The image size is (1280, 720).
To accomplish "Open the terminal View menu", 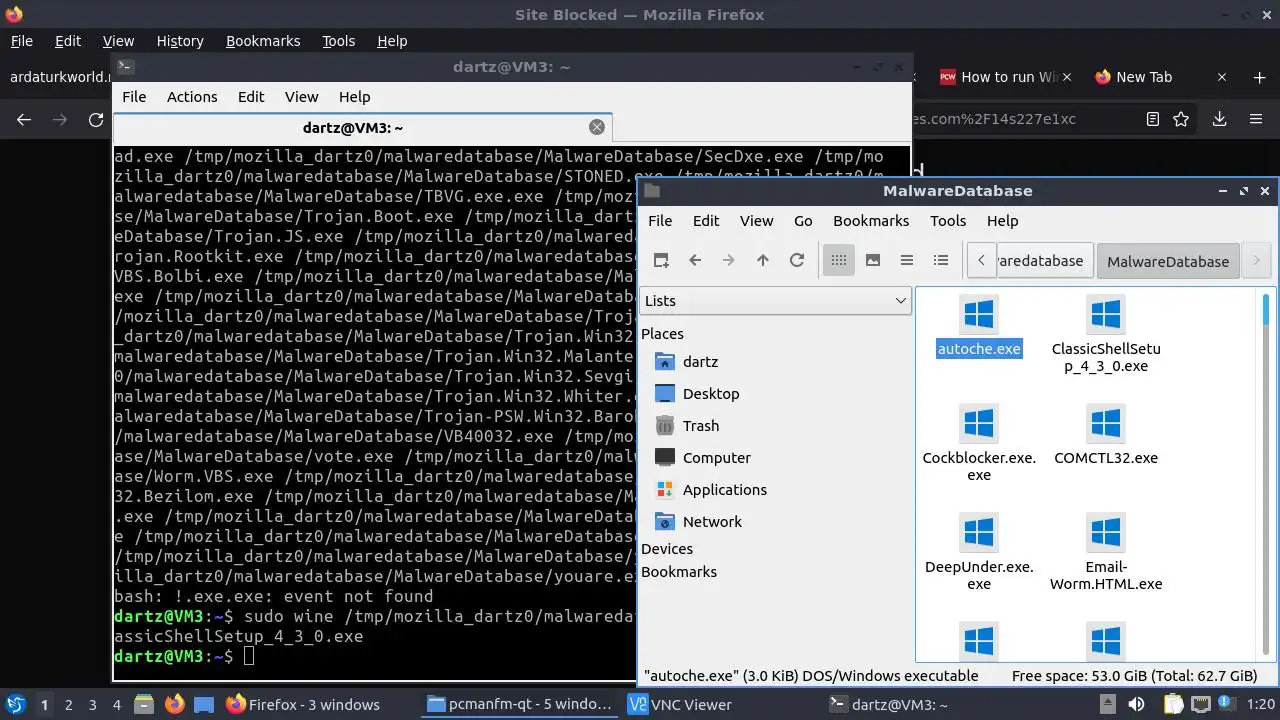I will (x=301, y=96).
